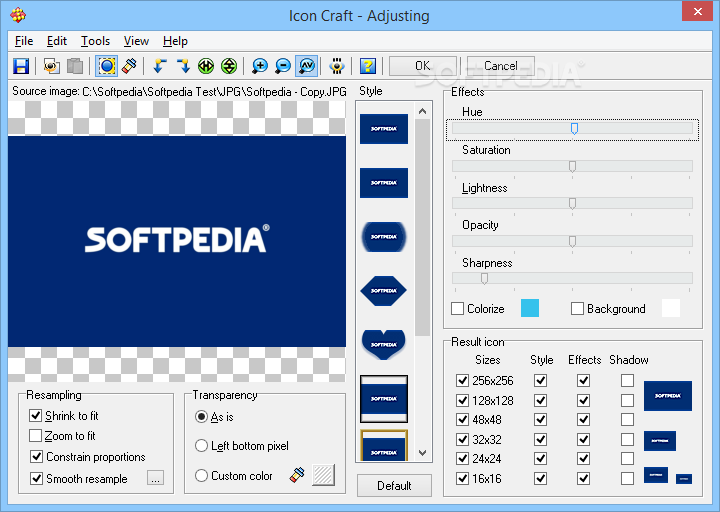This screenshot has height=512, width=720.
Task: Uncheck the 32x32 size checkbox
Action: point(462,439)
